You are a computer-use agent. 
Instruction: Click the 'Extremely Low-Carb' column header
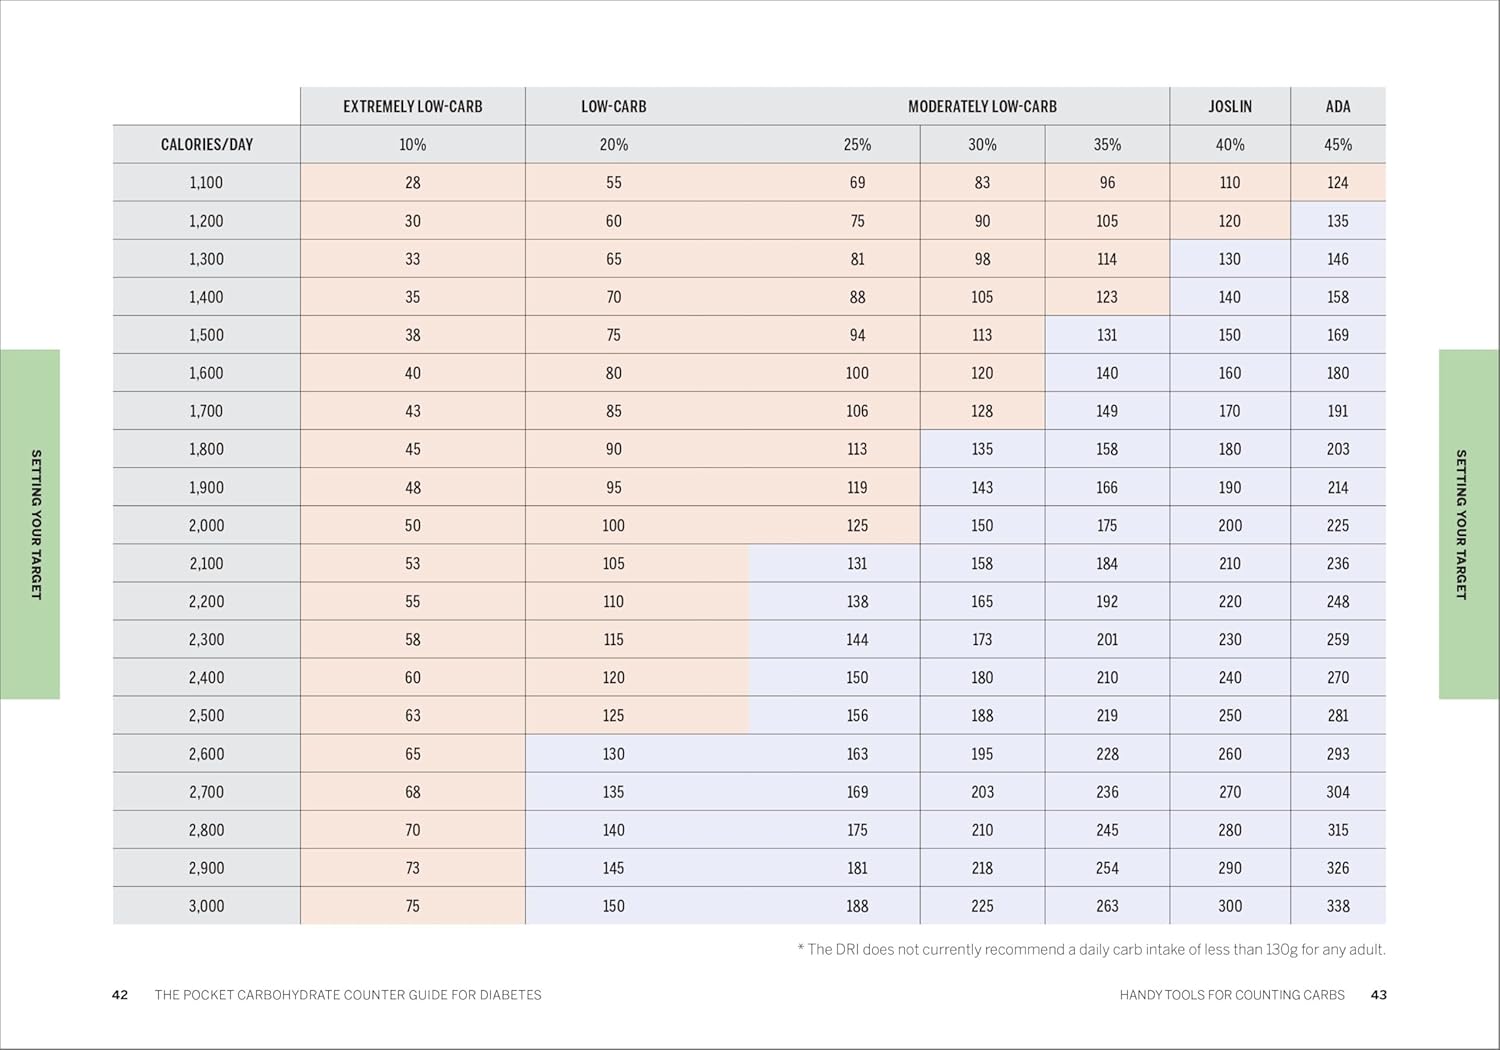pyautogui.click(x=412, y=106)
